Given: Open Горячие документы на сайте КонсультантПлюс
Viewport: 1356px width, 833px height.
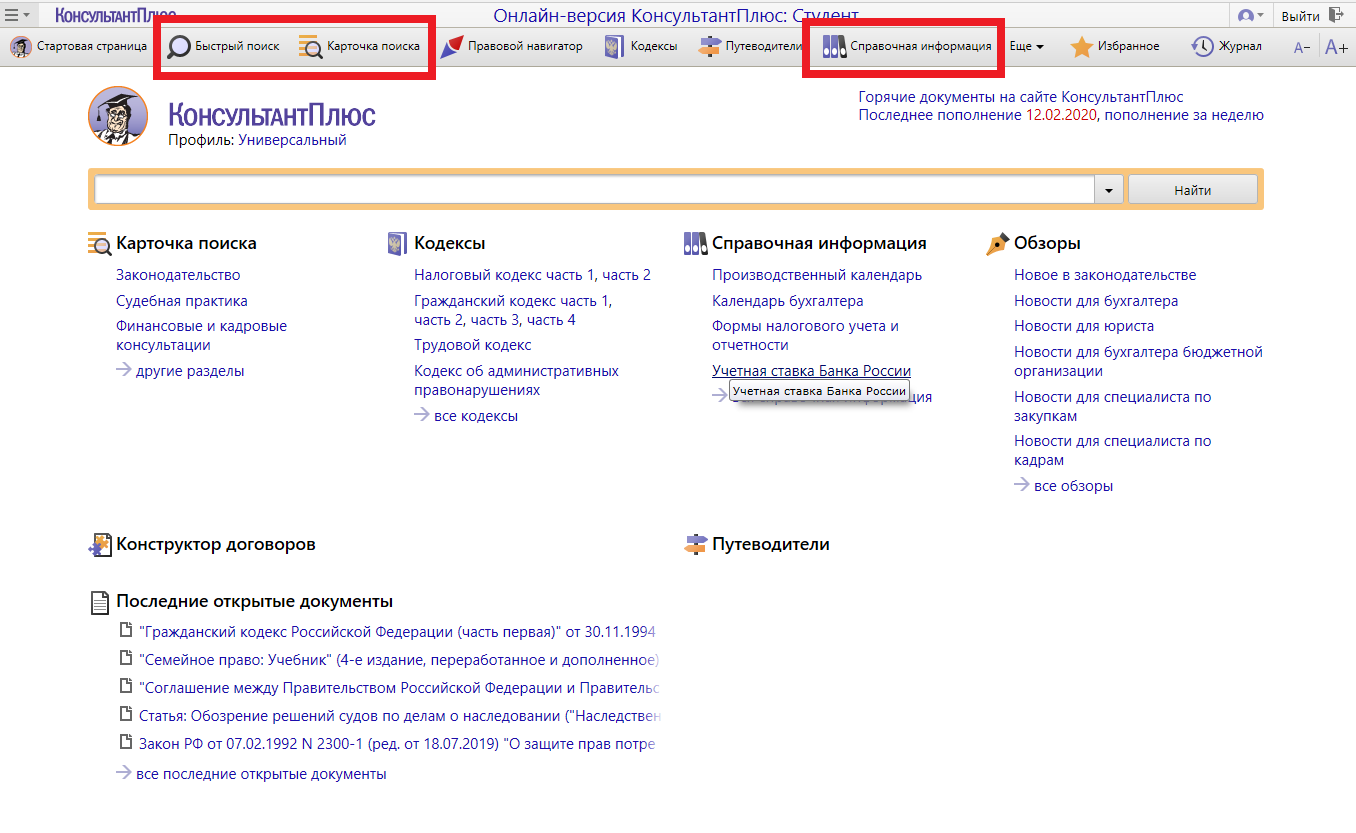Looking at the screenshot, I should click(x=1021, y=97).
